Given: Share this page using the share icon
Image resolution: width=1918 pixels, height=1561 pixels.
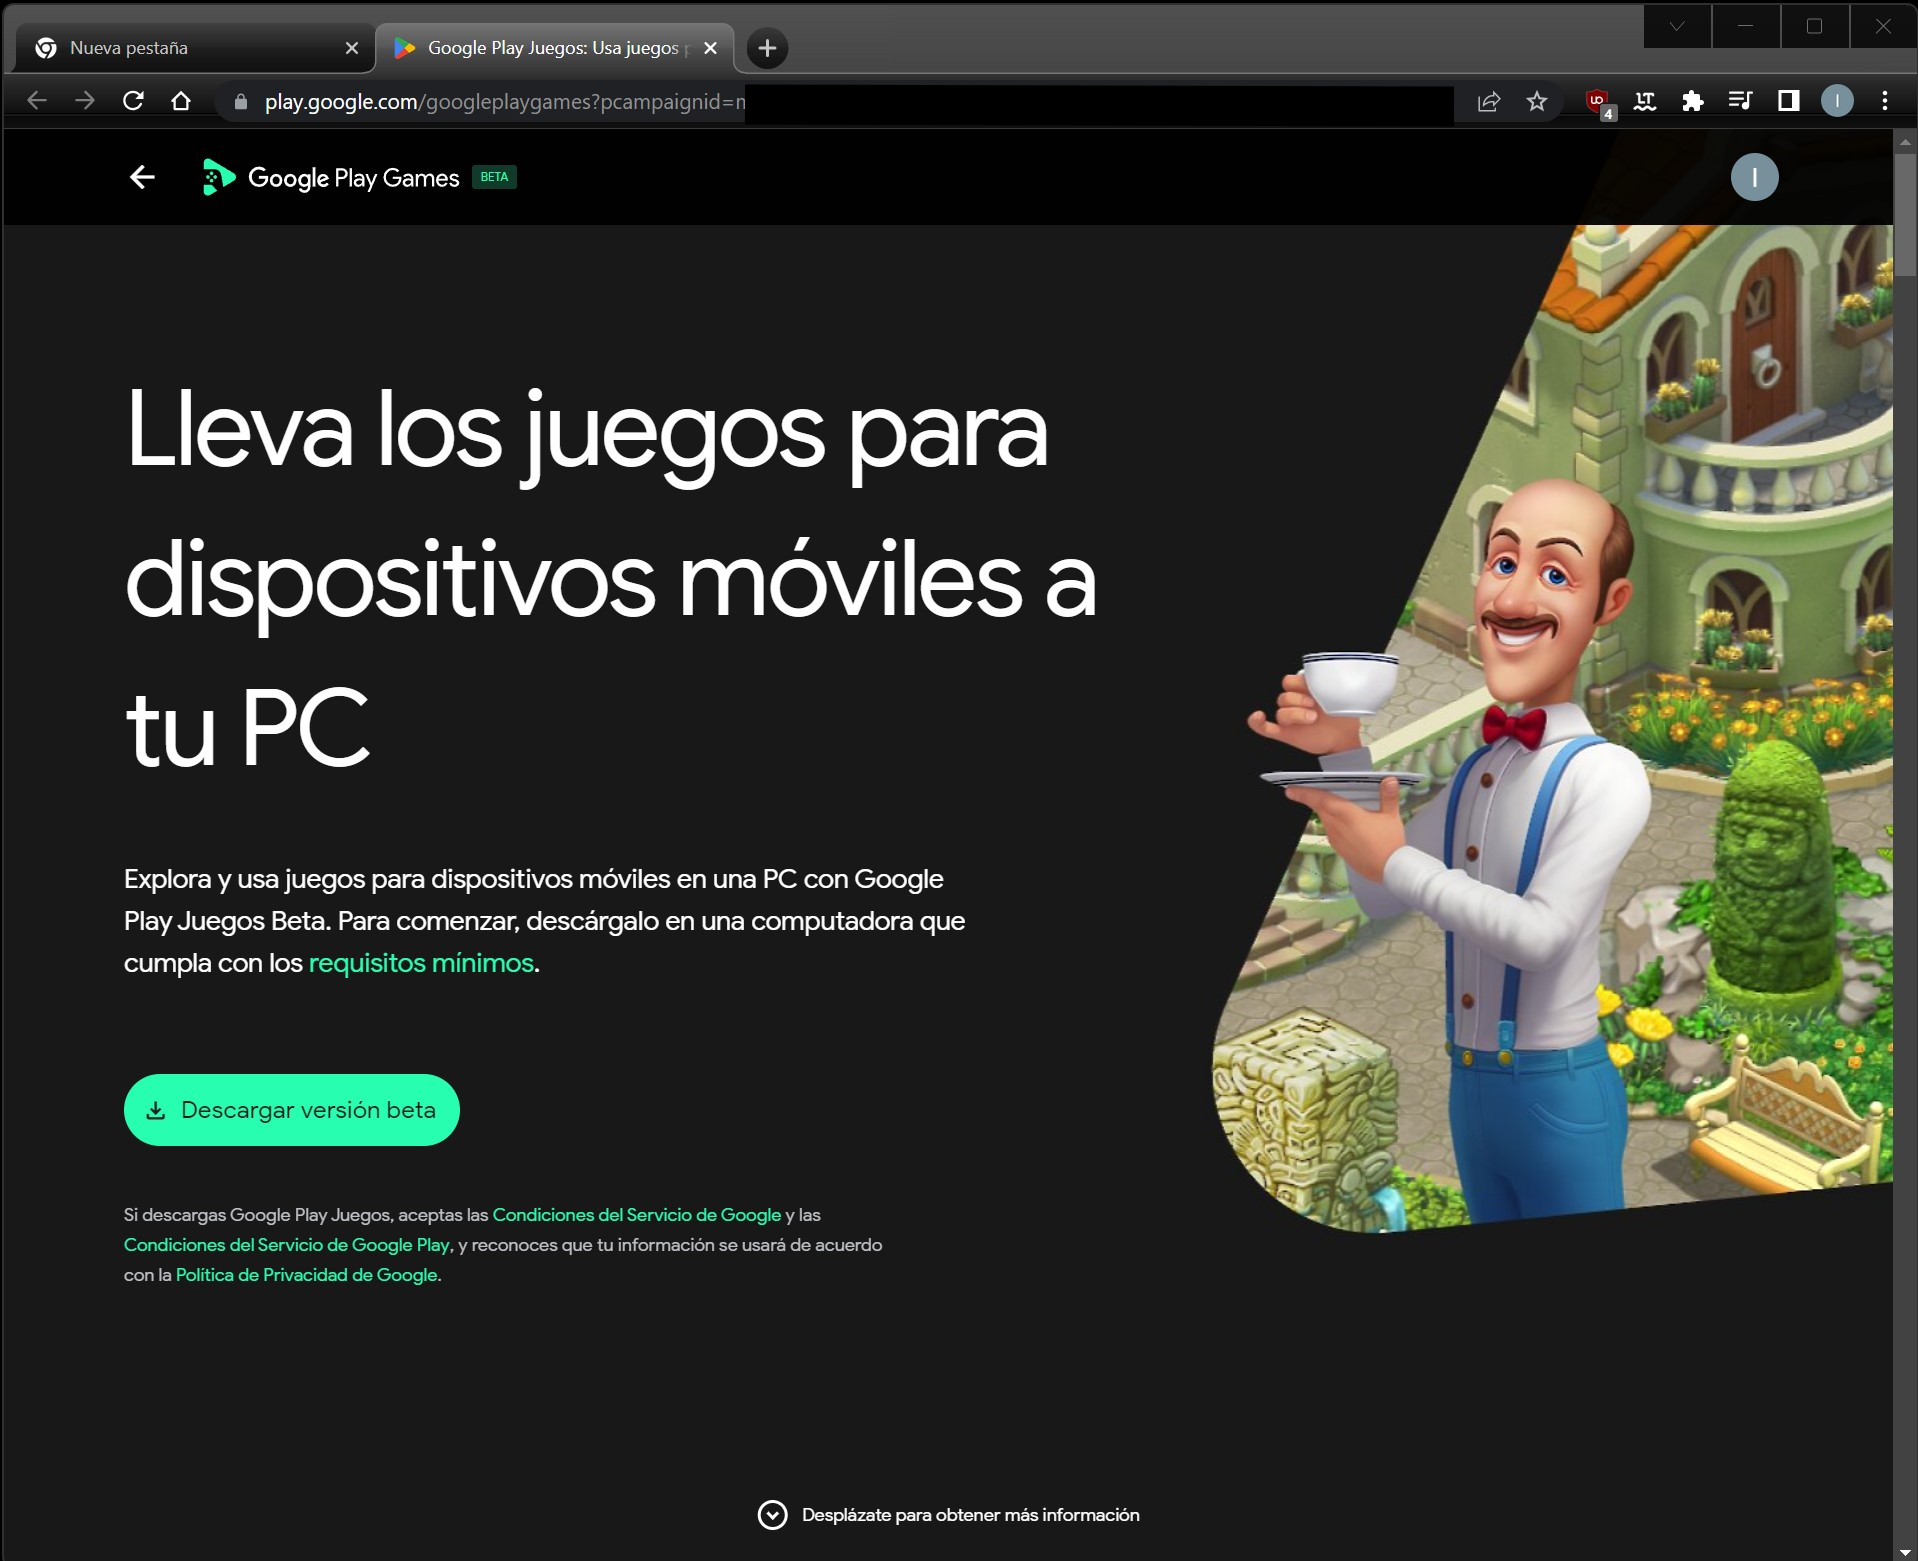Looking at the screenshot, I should pos(1489,101).
